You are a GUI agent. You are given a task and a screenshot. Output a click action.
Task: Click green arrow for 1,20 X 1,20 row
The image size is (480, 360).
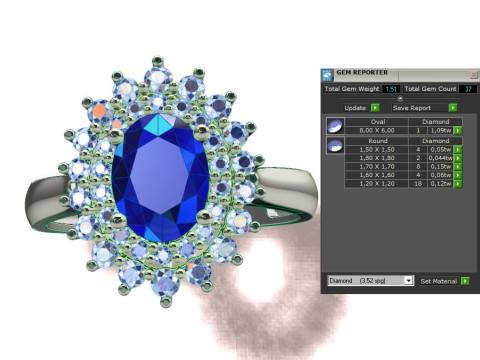tap(458, 184)
